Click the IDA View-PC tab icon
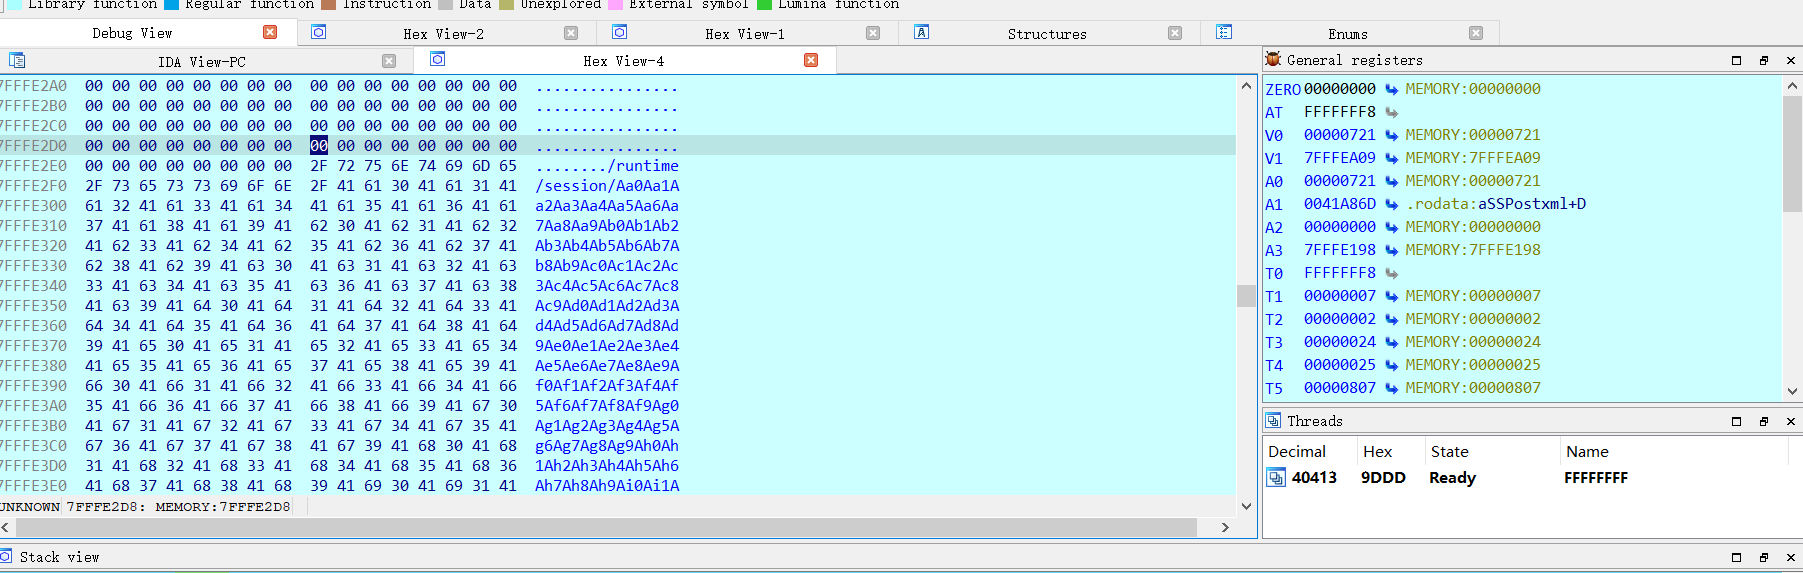 click(x=17, y=61)
